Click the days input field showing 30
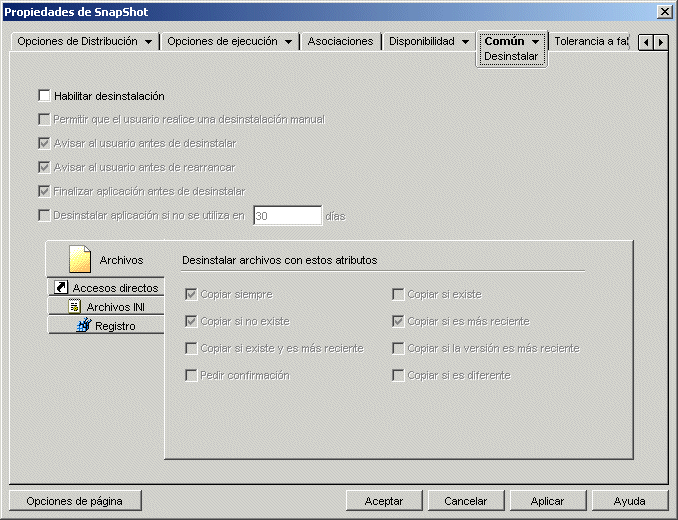Screen dimensions: 678x520 click(288, 215)
